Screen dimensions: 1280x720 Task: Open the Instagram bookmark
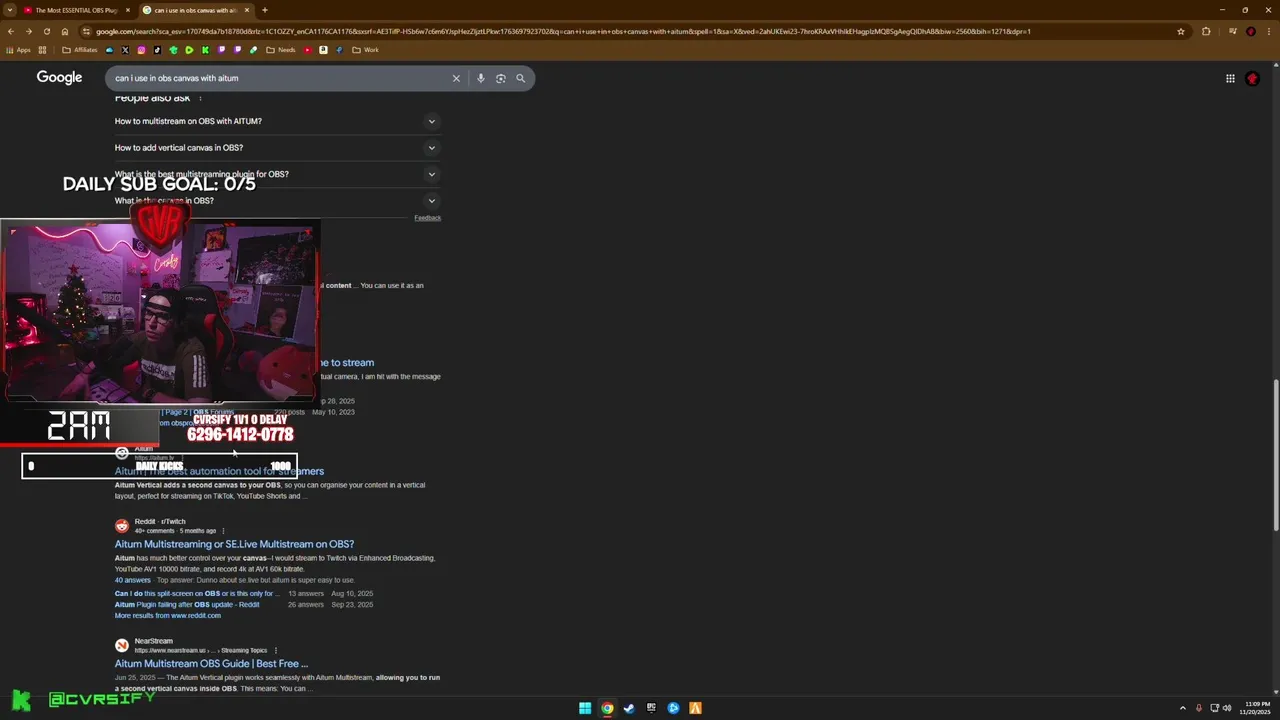pos(141,50)
